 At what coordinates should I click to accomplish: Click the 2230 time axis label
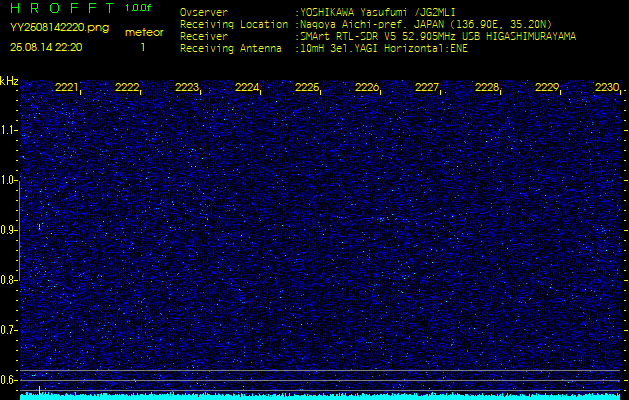click(x=607, y=87)
